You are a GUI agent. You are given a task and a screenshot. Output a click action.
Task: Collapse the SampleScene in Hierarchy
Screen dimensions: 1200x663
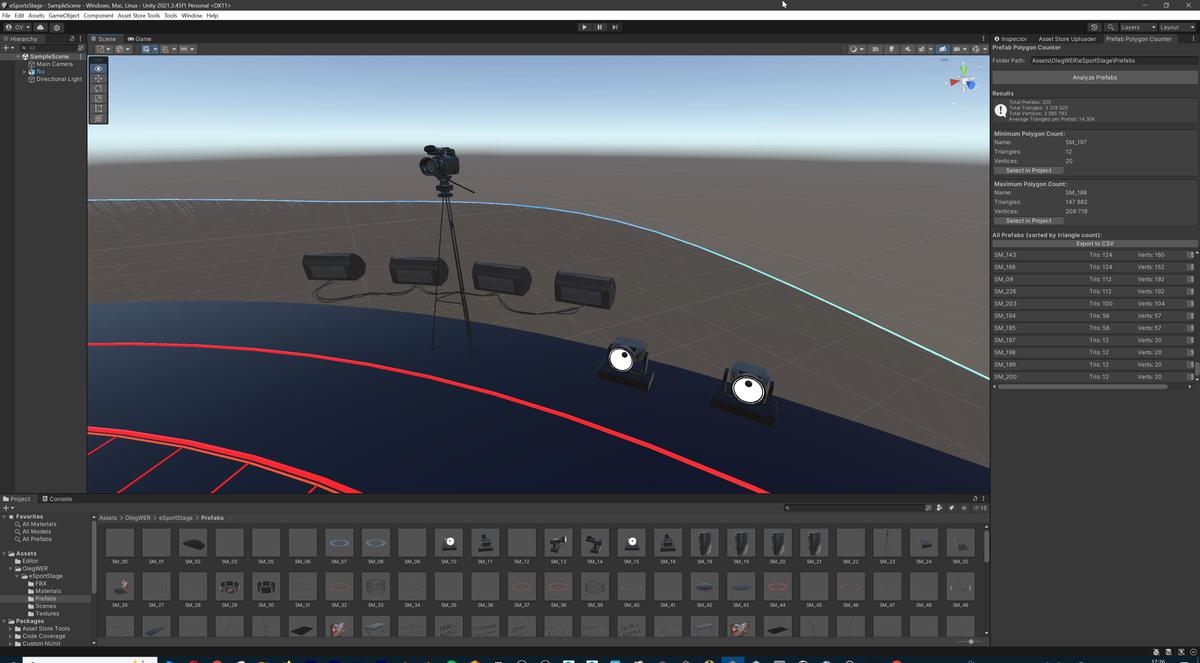coord(17,57)
